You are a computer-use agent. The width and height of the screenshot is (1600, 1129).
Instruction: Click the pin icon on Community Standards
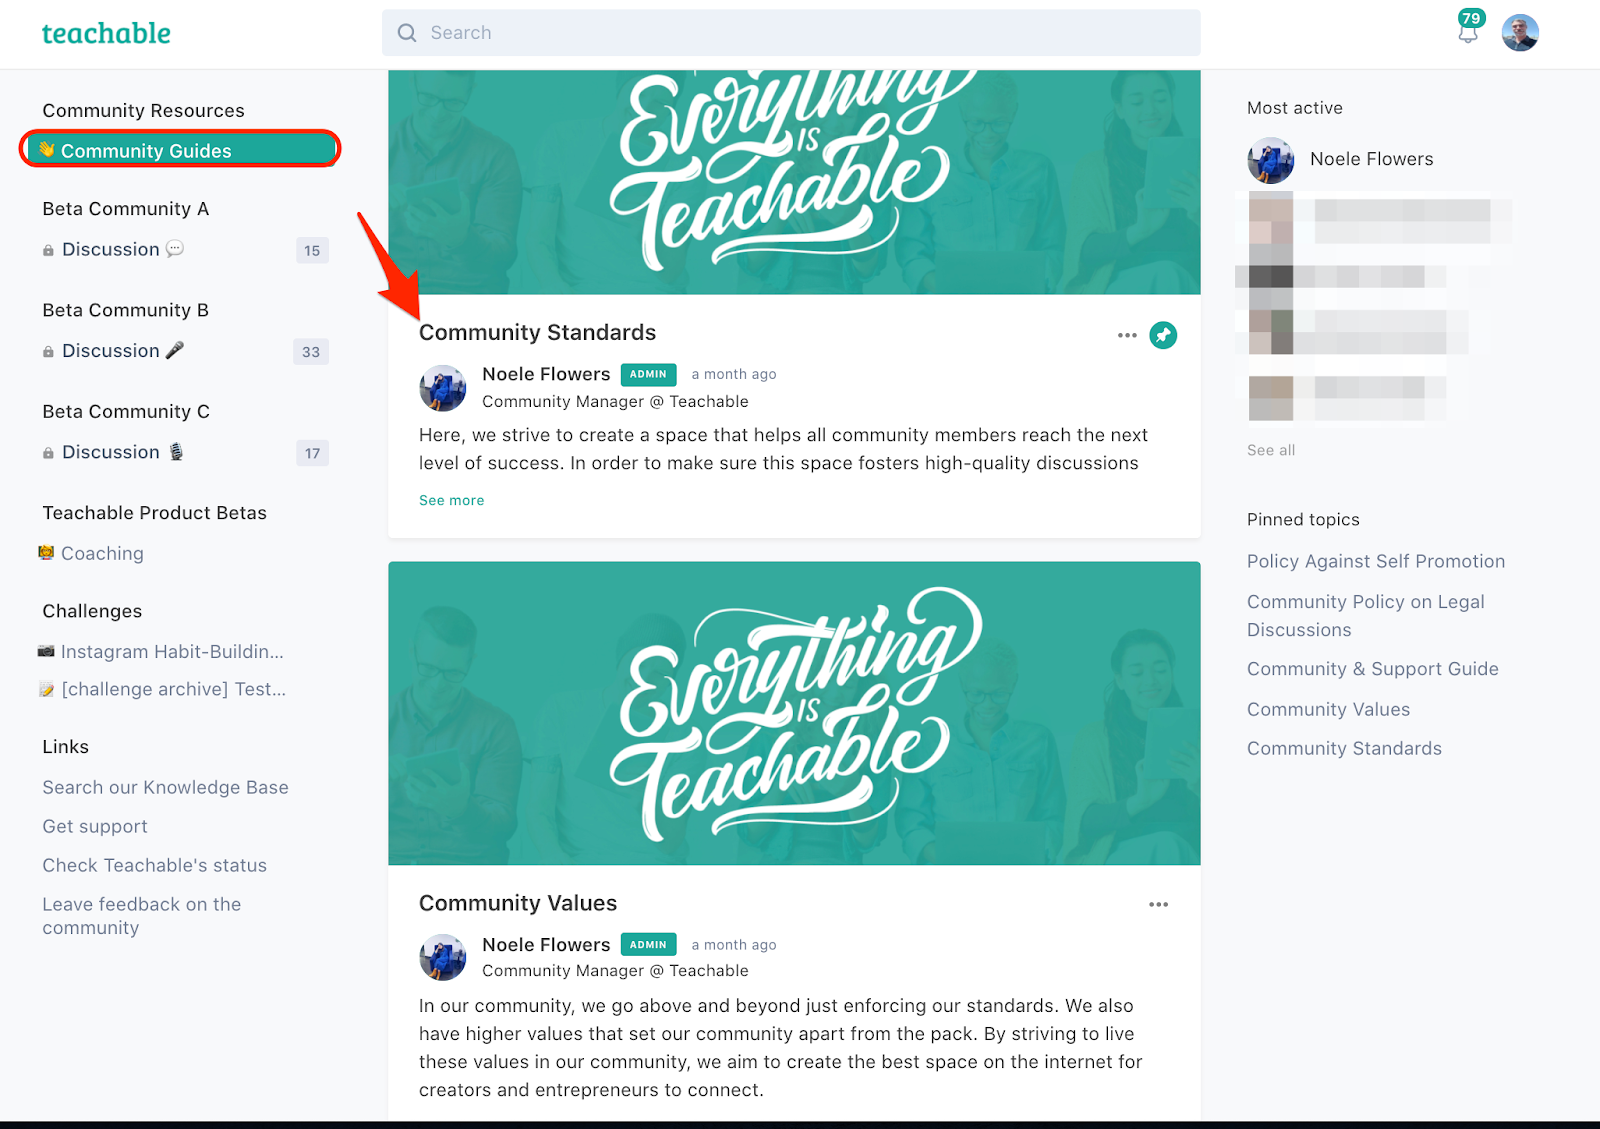tap(1163, 335)
